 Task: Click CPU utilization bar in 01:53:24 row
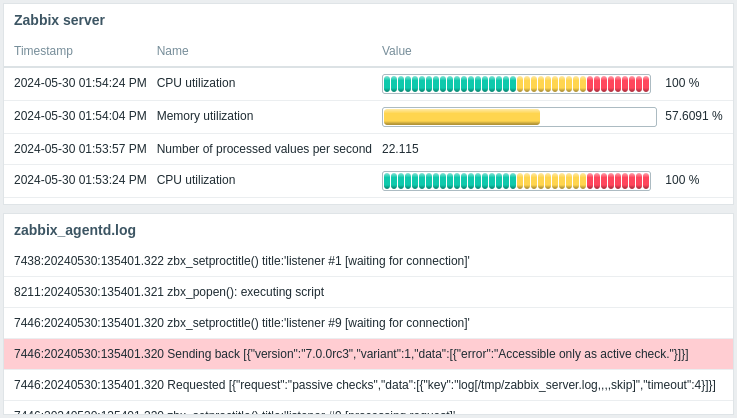pos(516,181)
